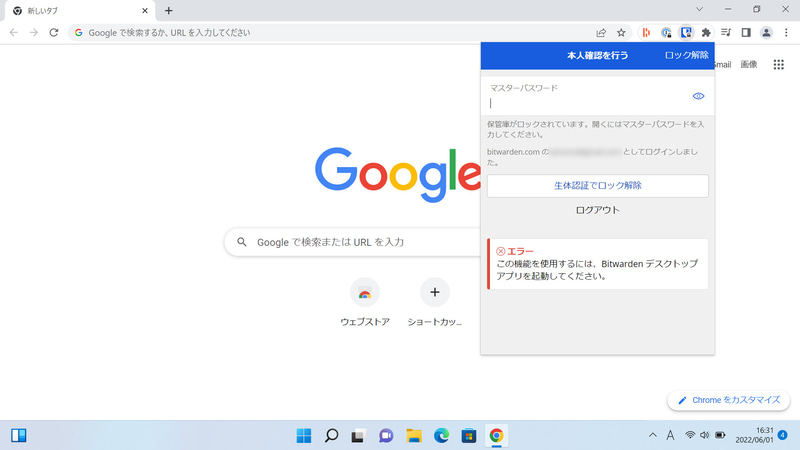
Task: Open the media control icon in toolbar
Action: click(x=726, y=33)
